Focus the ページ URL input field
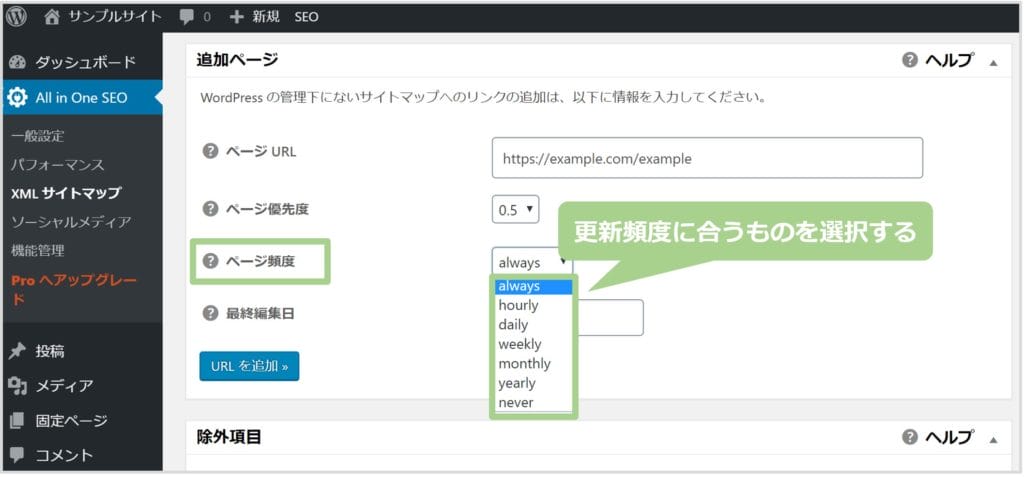 (x=707, y=157)
